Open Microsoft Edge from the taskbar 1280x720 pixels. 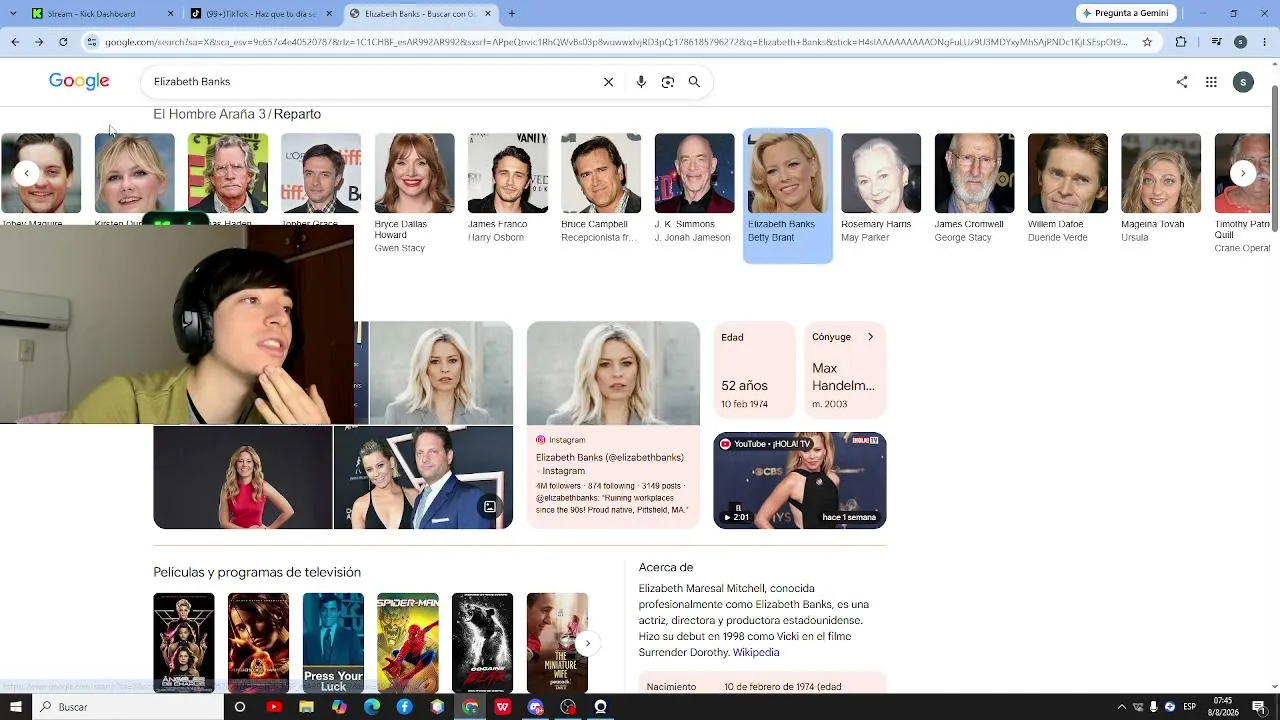[x=372, y=707]
